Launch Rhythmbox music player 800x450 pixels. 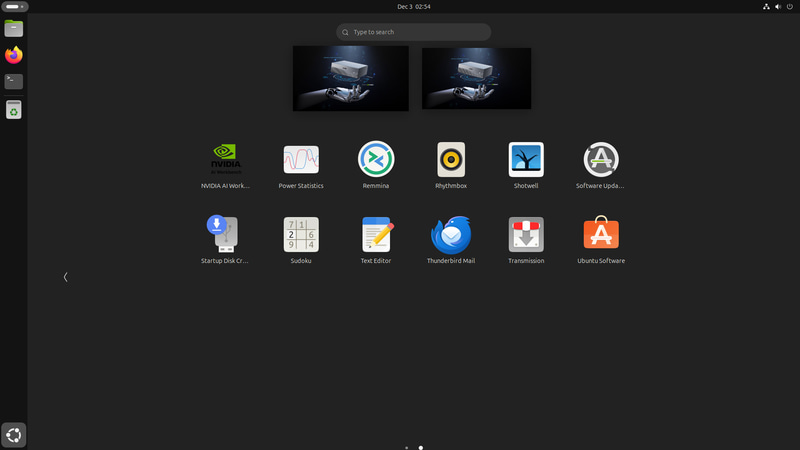pyautogui.click(x=451, y=165)
